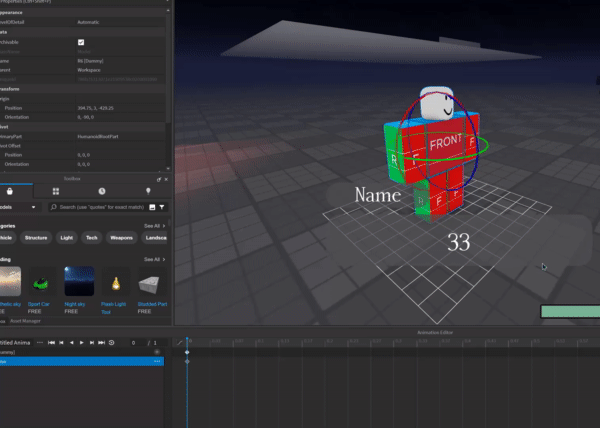Viewport: 600px width, 428px height.
Task: Open the Night sky model thumbnail
Action: click(79, 282)
